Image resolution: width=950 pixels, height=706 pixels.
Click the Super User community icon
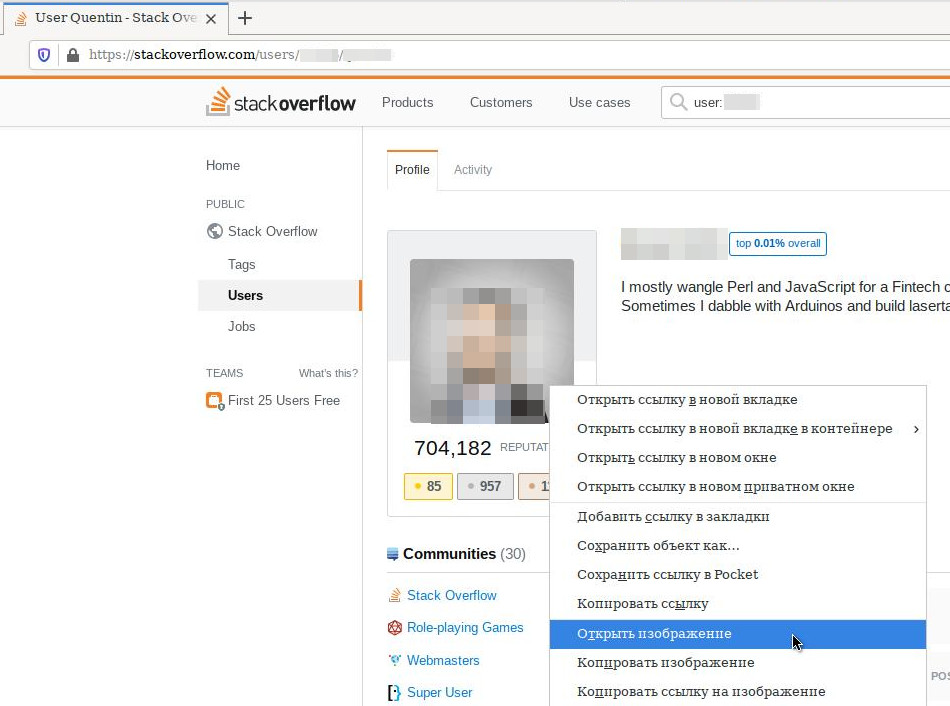click(x=394, y=692)
